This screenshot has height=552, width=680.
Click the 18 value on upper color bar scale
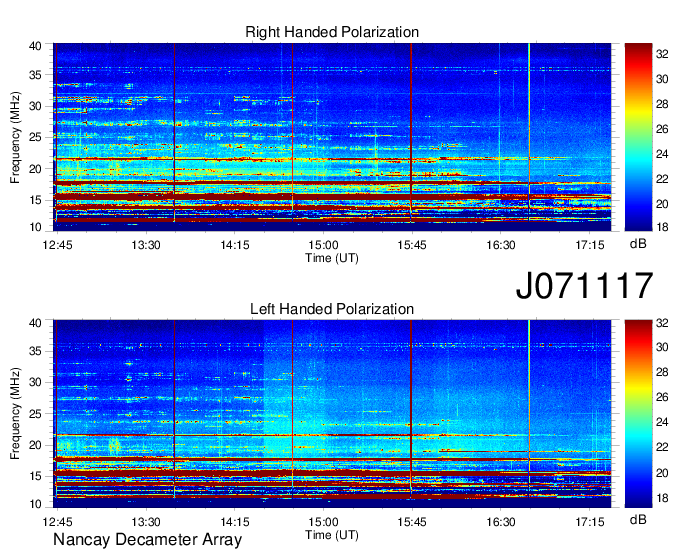coord(662,227)
